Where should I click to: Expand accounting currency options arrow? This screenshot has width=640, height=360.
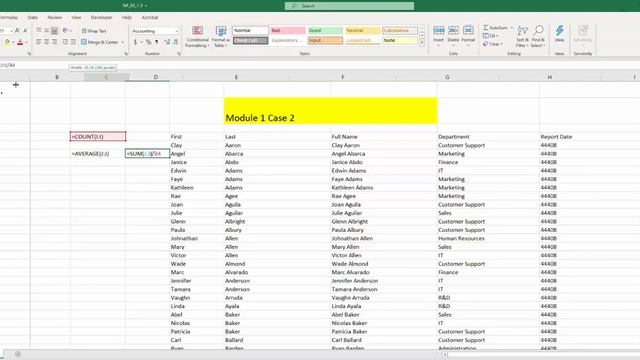(142, 42)
